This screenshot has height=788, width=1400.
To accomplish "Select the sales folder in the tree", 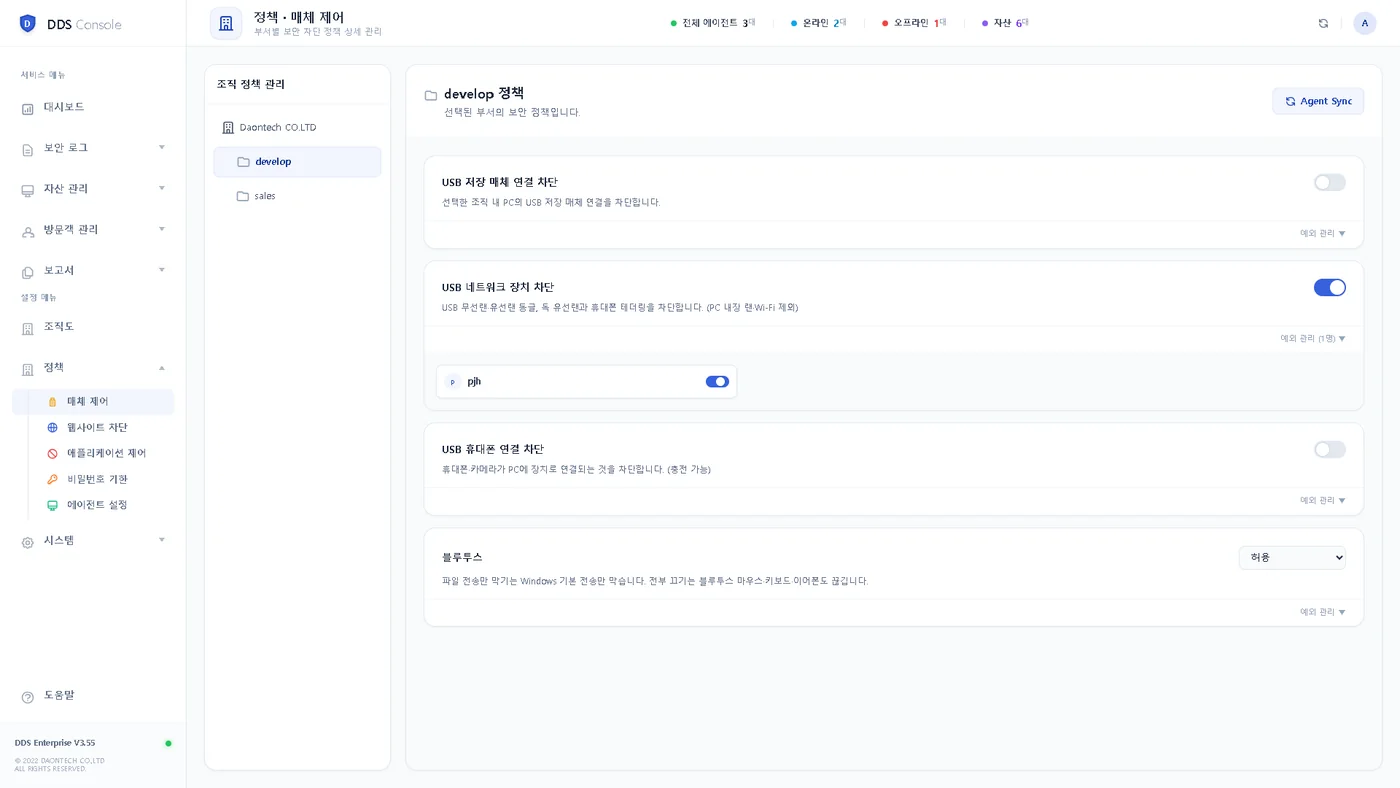I will pos(297,196).
